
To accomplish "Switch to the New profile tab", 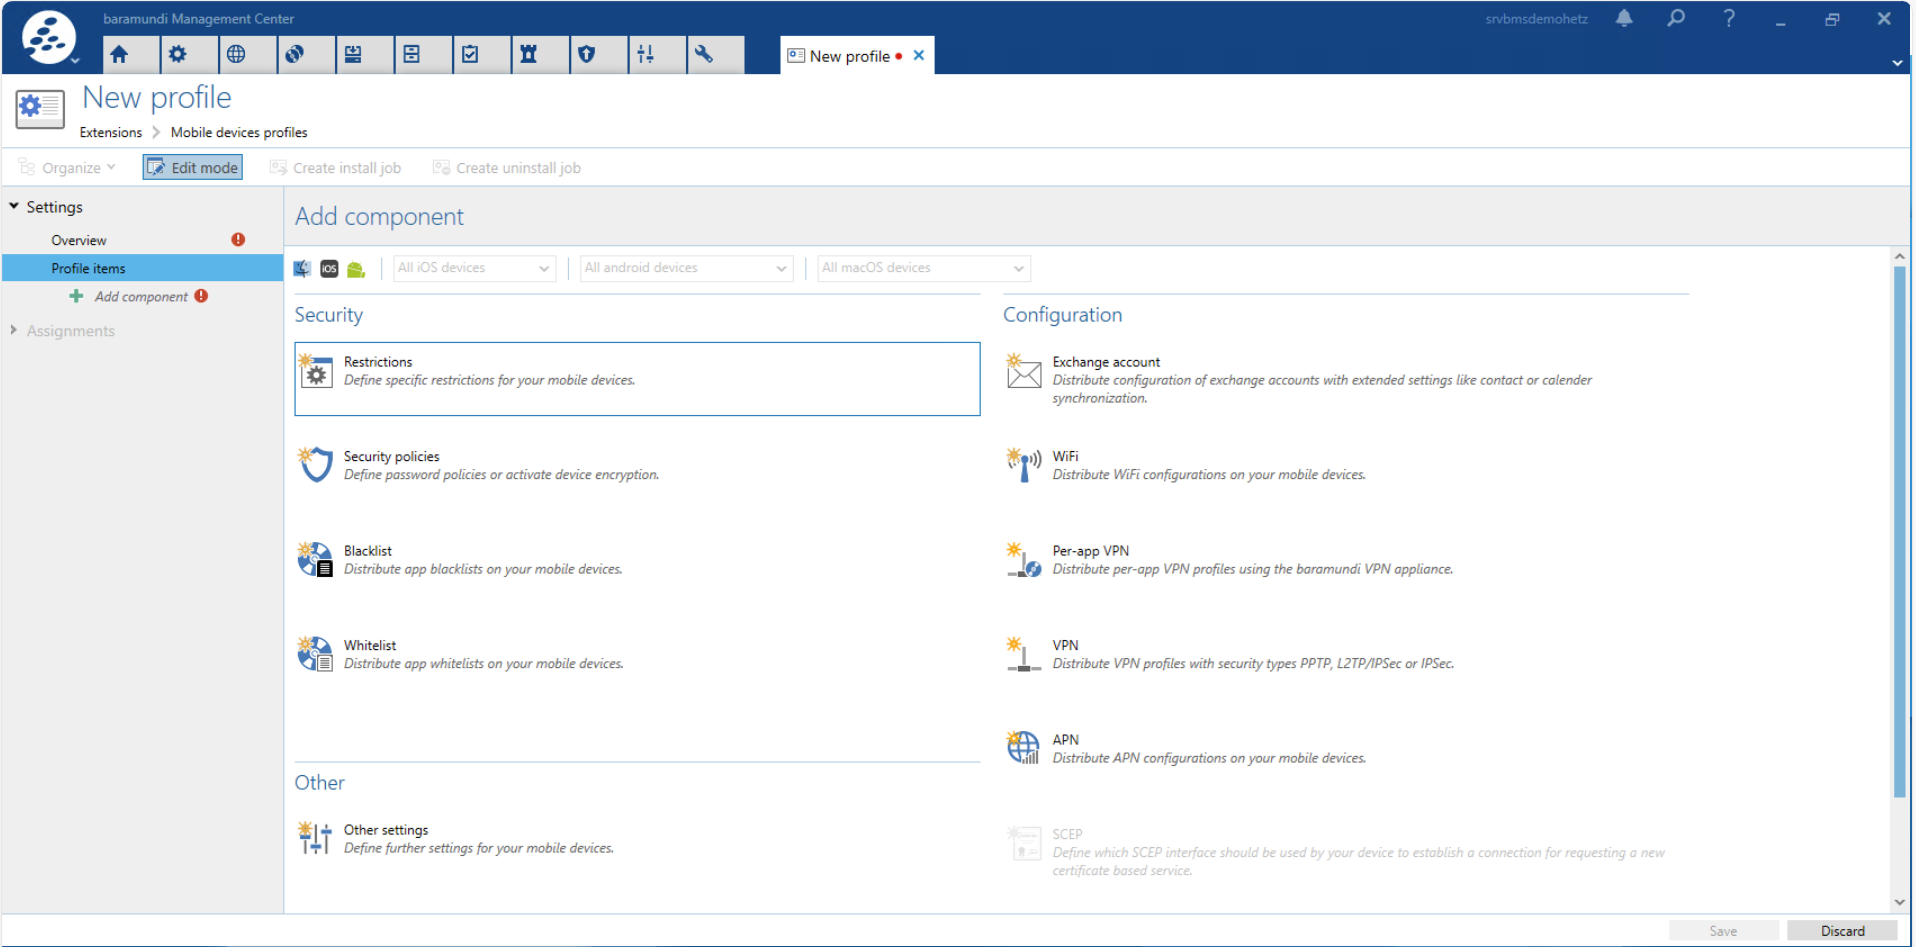I will click(848, 56).
